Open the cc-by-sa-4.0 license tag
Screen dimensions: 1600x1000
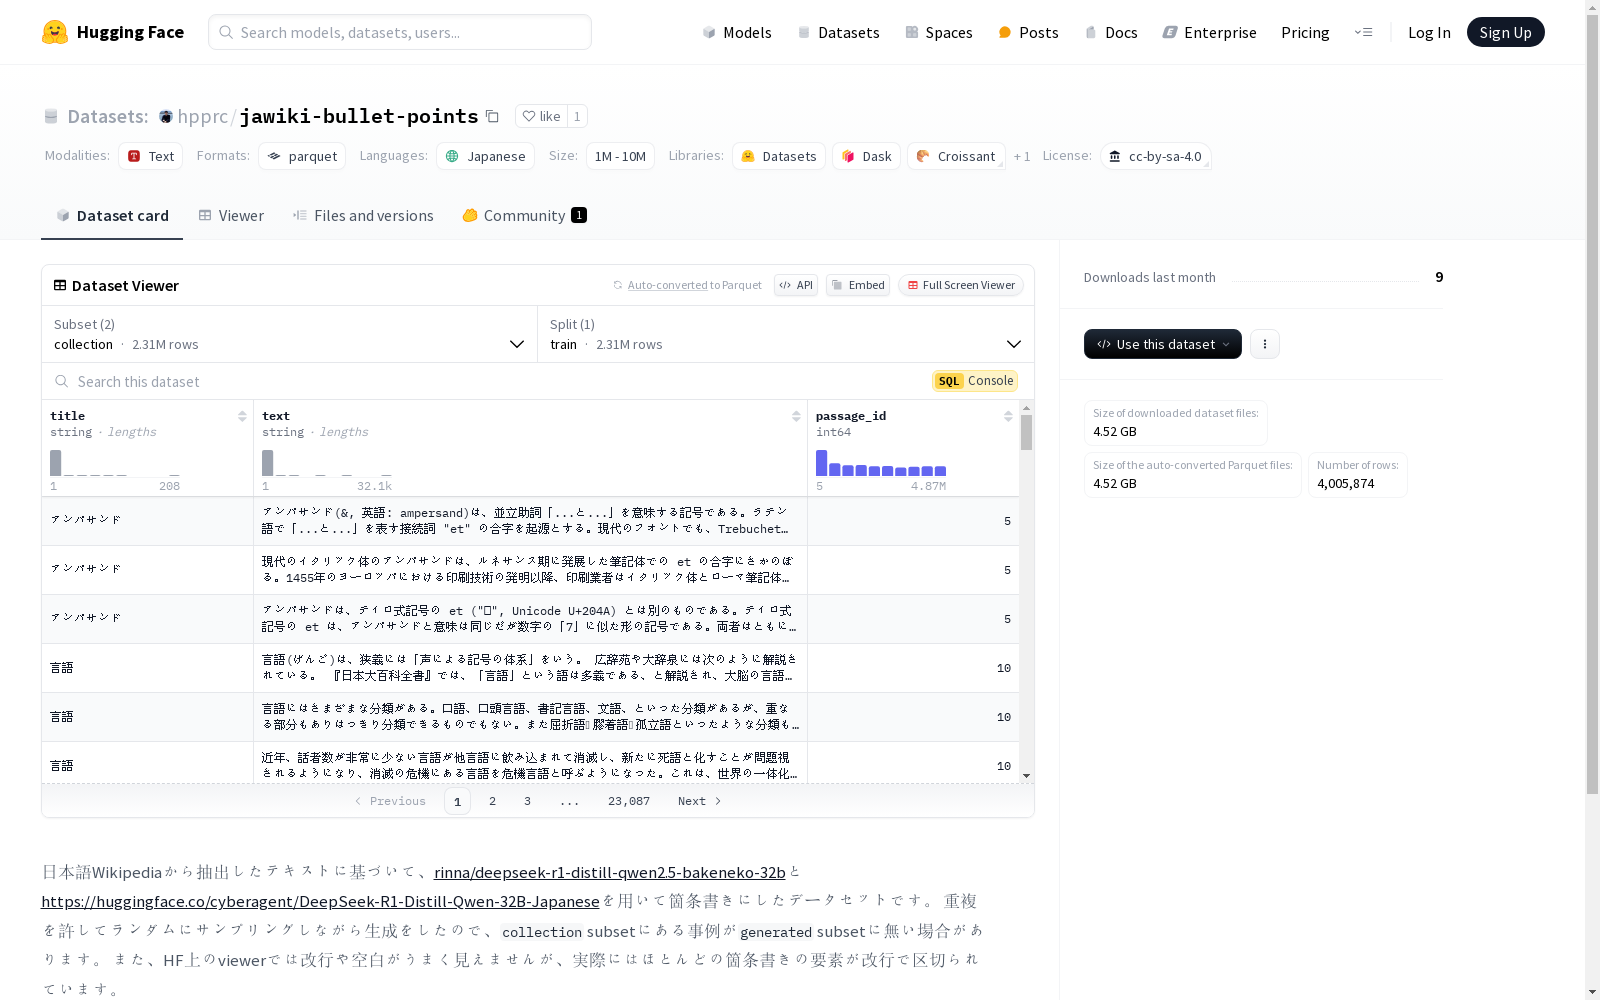pos(1156,156)
